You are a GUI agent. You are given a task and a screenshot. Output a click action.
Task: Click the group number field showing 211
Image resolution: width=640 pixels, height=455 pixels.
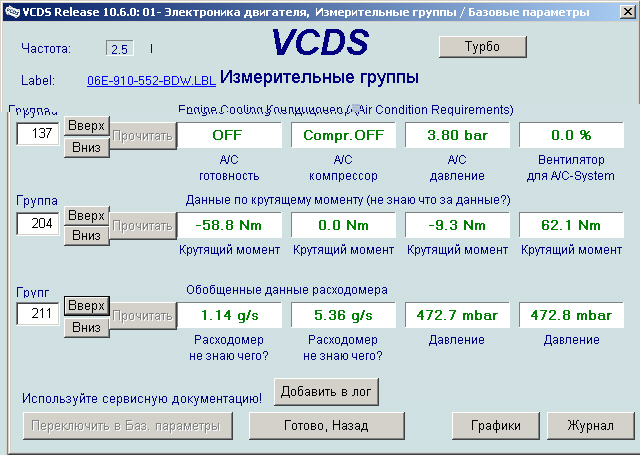(38, 314)
